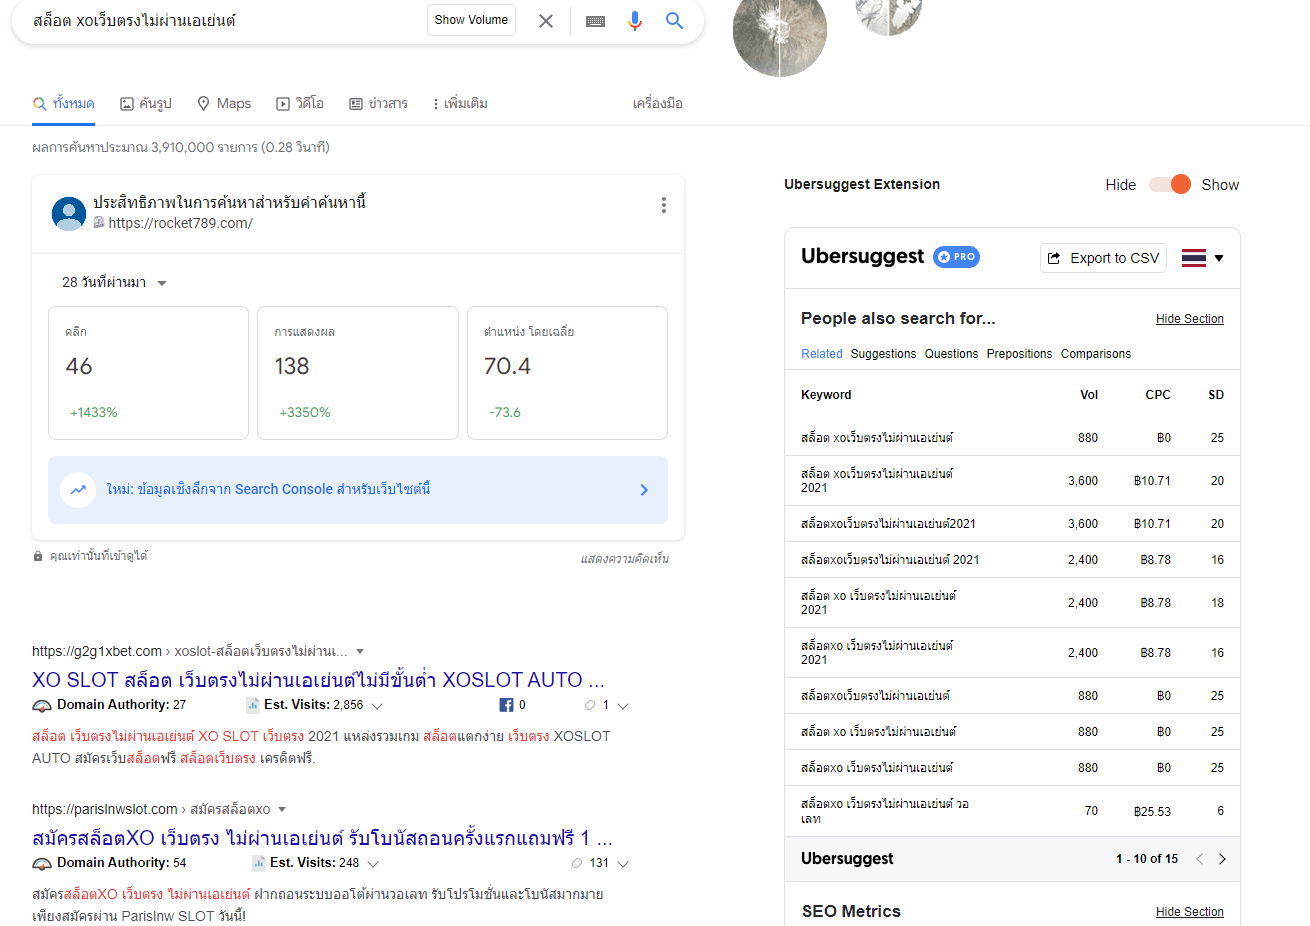Open the three-dot menu on the performance card
Screen dimensions: 1310x926
point(663,205)
